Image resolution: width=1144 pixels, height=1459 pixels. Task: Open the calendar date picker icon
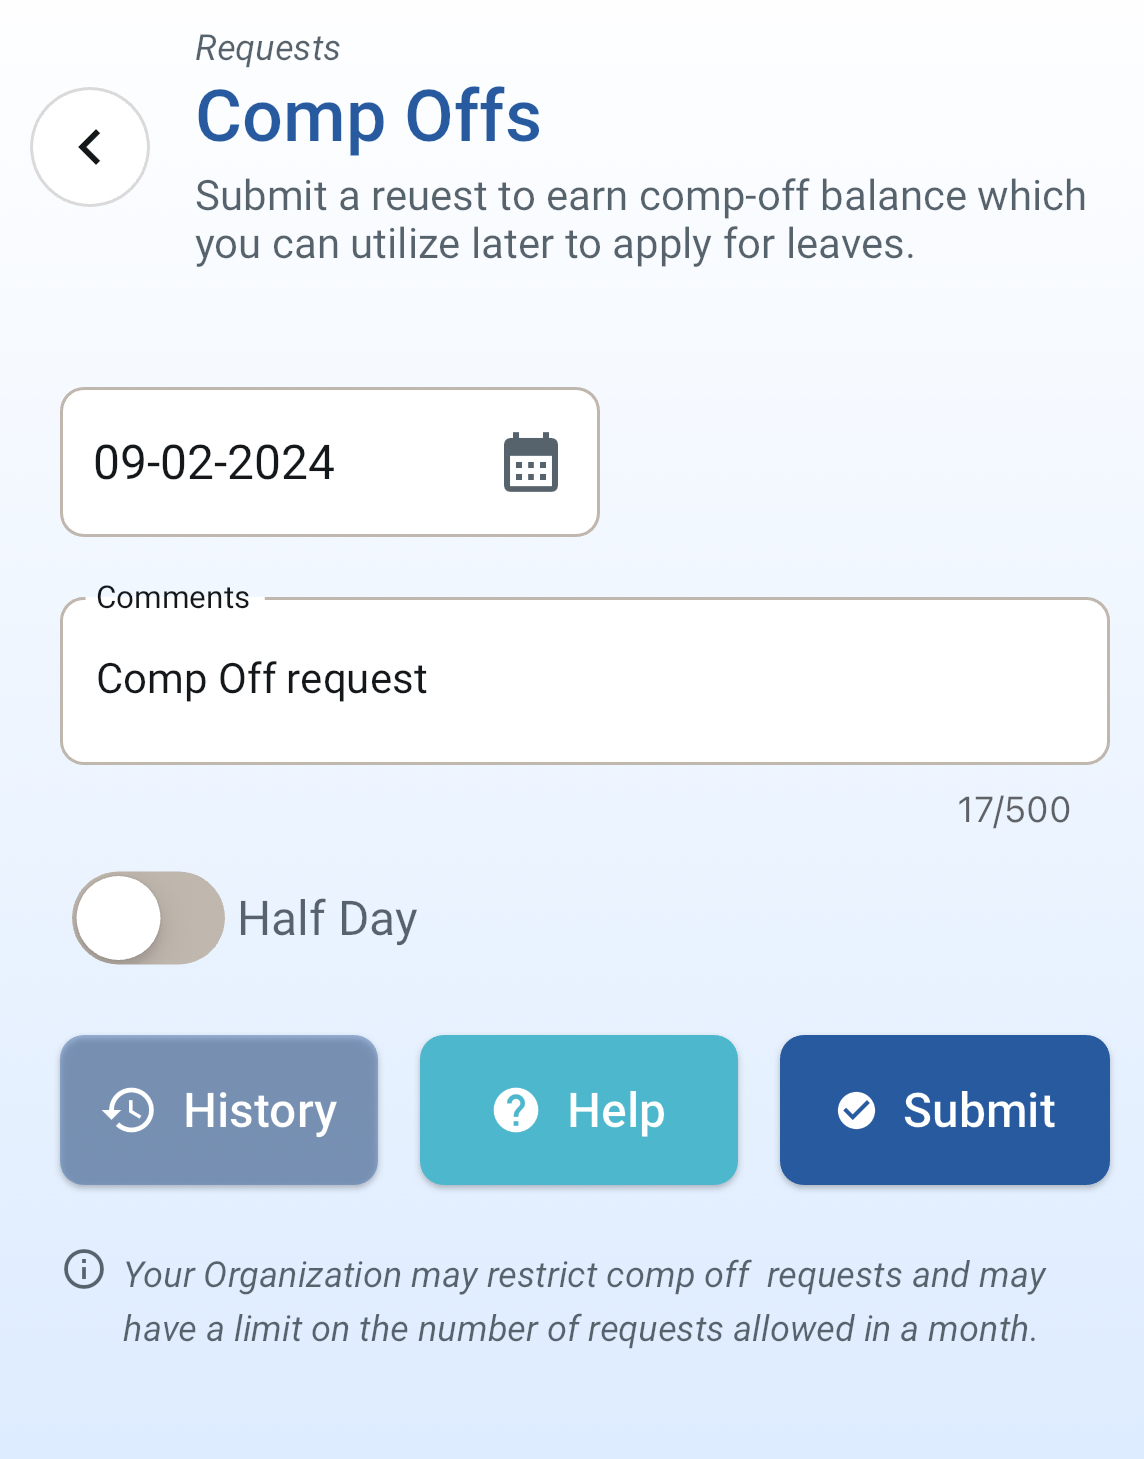point(531,463)
